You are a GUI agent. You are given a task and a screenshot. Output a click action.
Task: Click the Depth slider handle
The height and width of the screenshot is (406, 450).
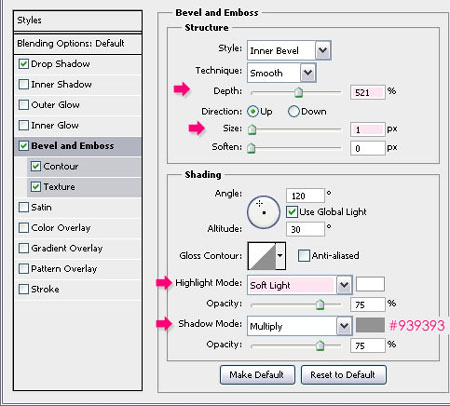(299, 92)
